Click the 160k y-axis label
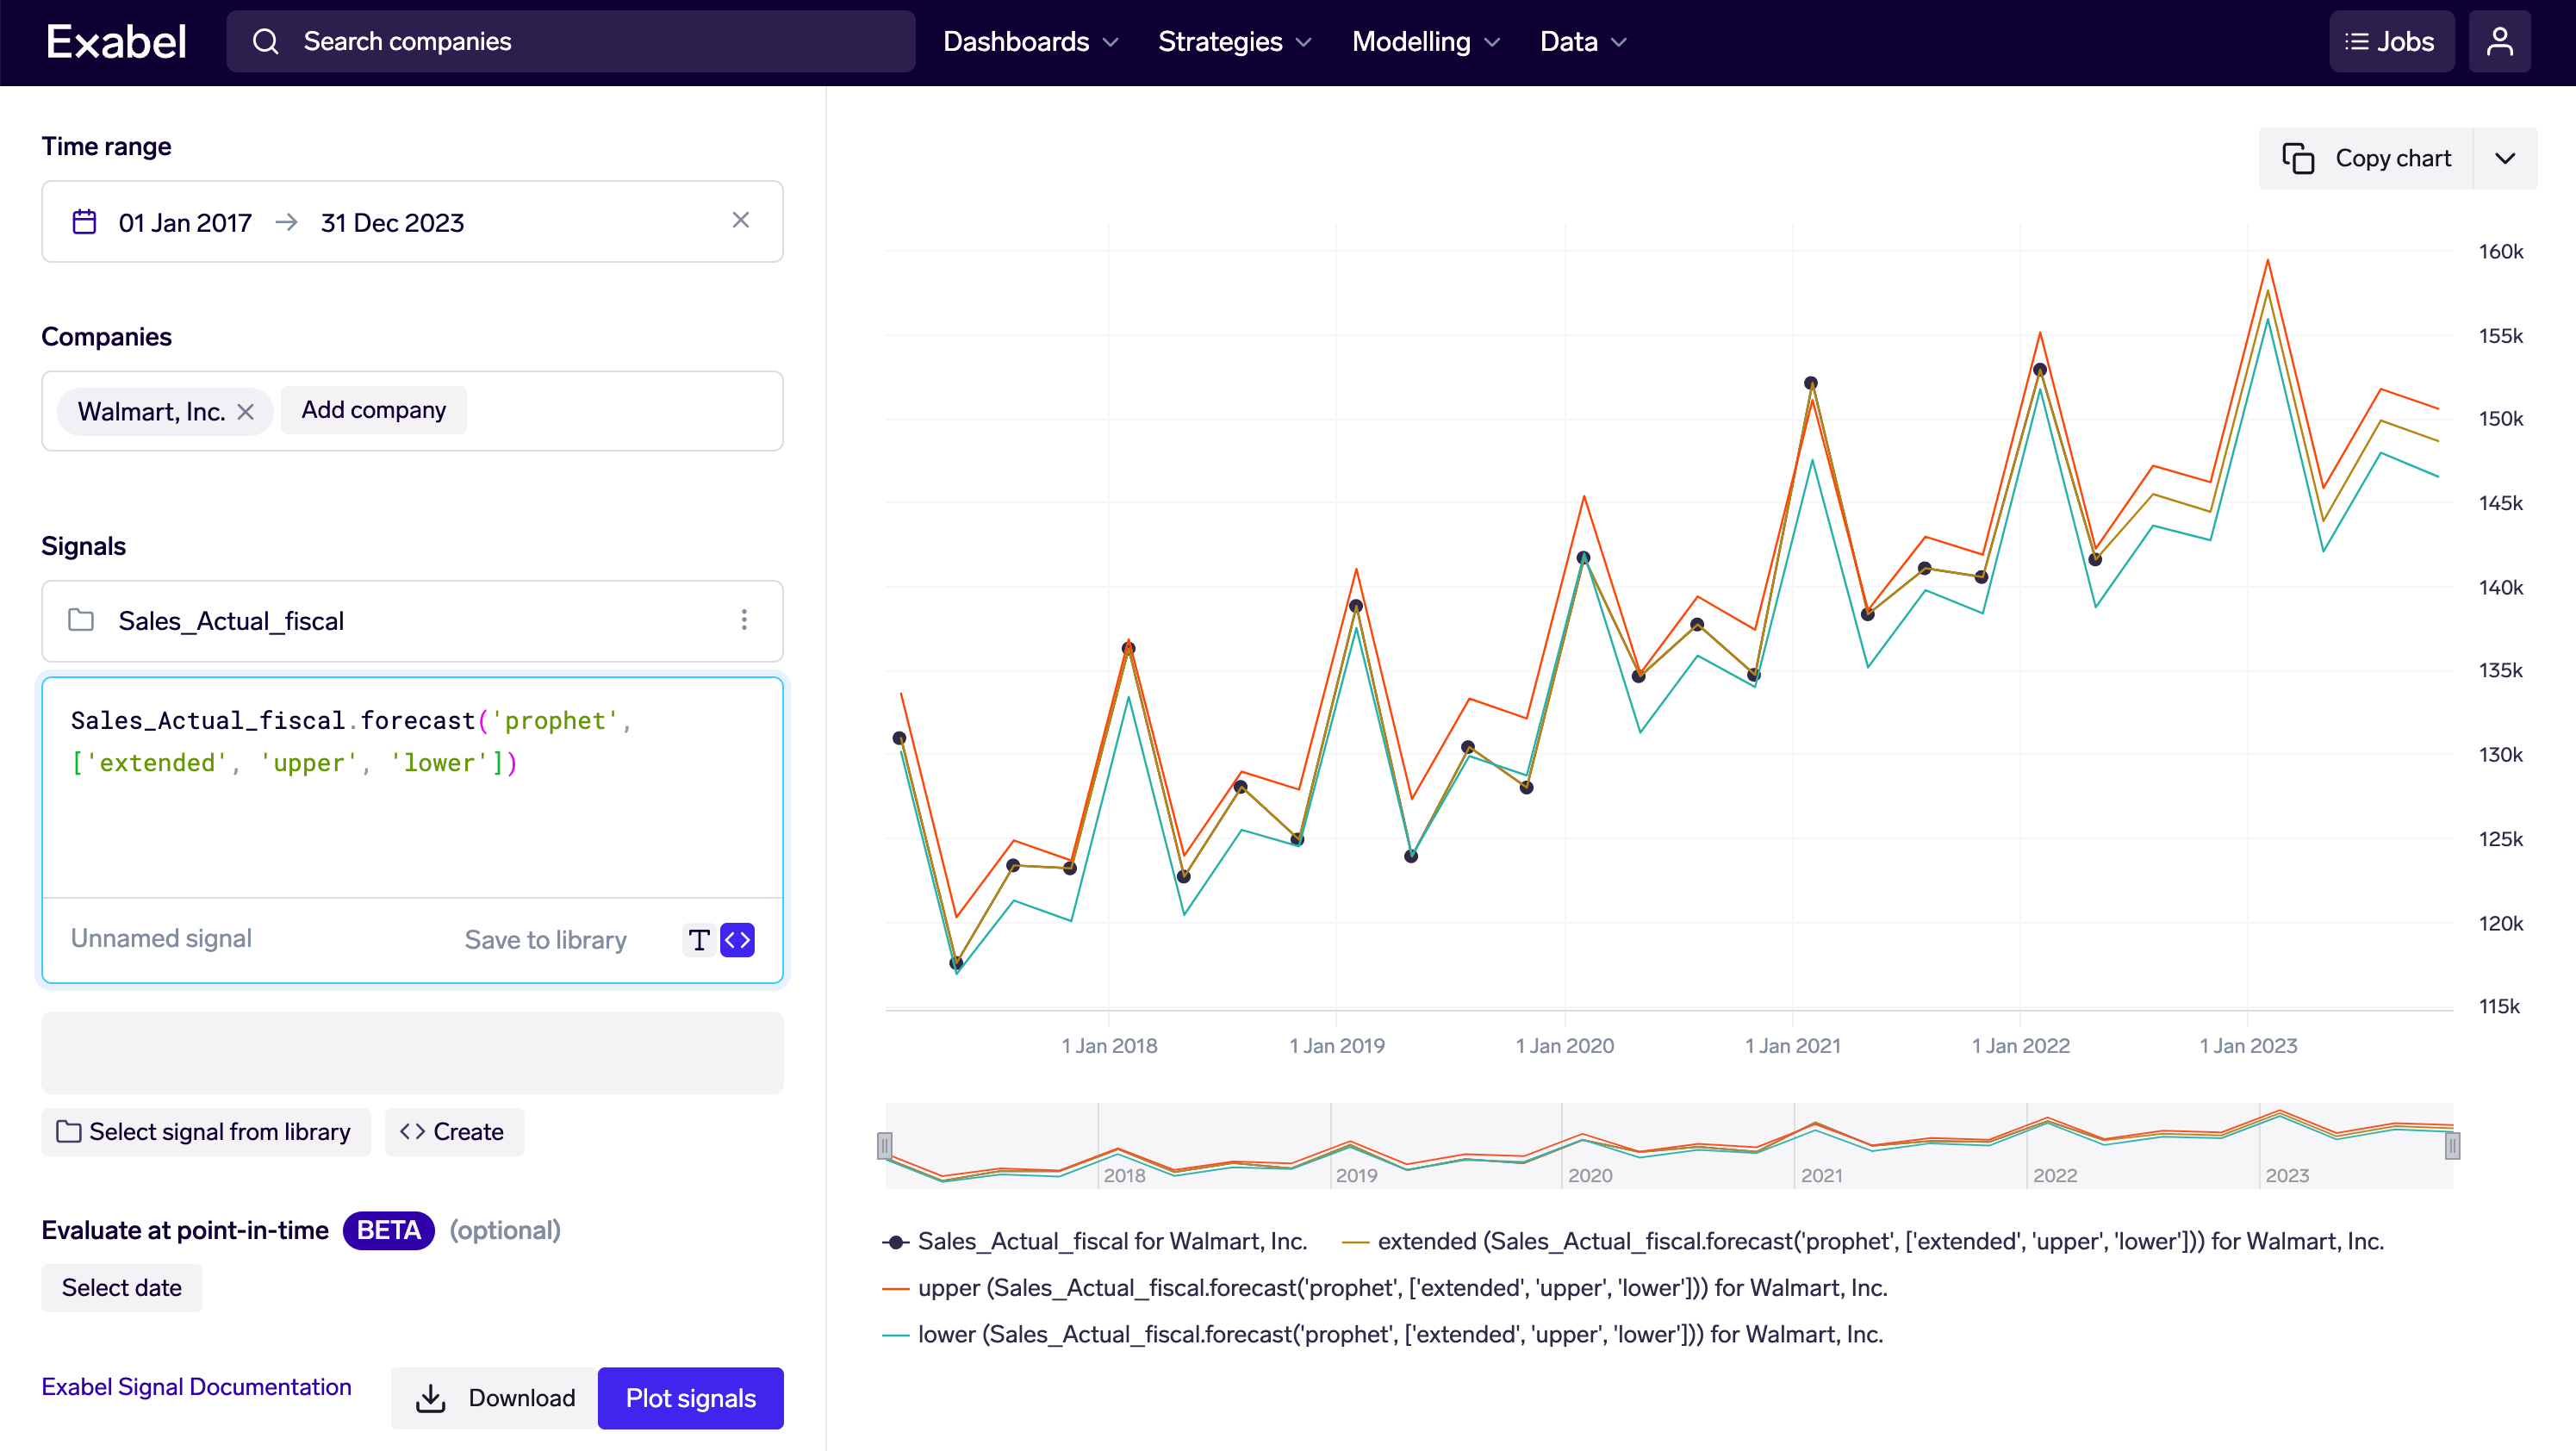 point(2500,252)
